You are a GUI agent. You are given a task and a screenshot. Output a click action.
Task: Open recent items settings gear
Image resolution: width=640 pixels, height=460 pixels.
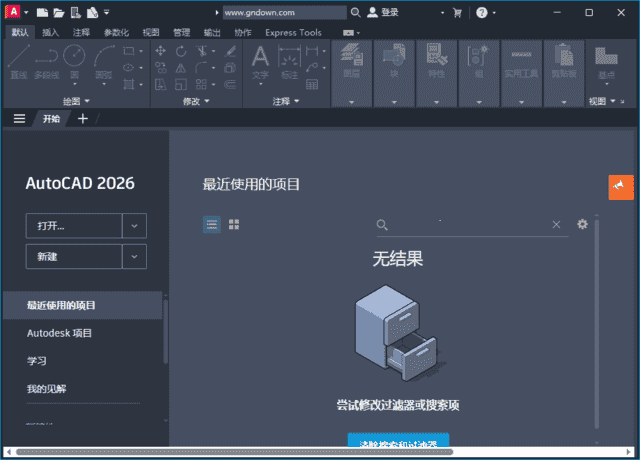click(x=582, y=224)
